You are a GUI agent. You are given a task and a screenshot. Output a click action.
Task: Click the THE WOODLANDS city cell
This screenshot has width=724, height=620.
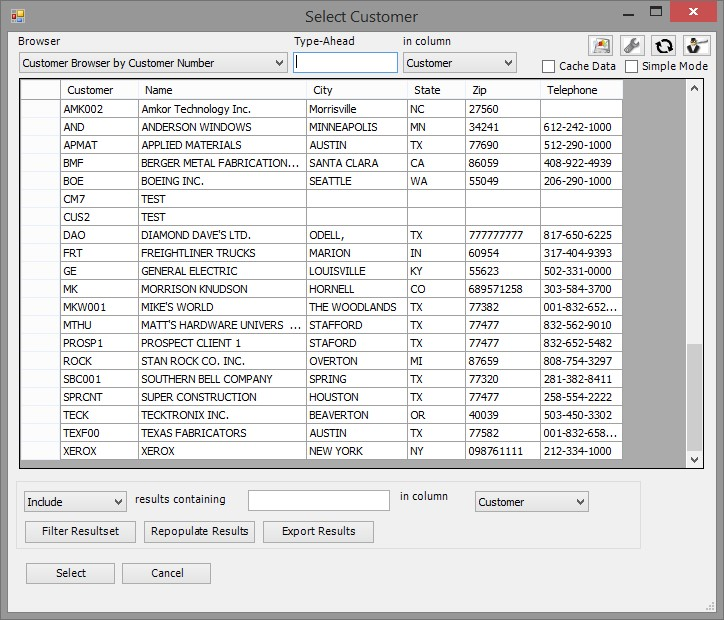[x=356, y=307]
